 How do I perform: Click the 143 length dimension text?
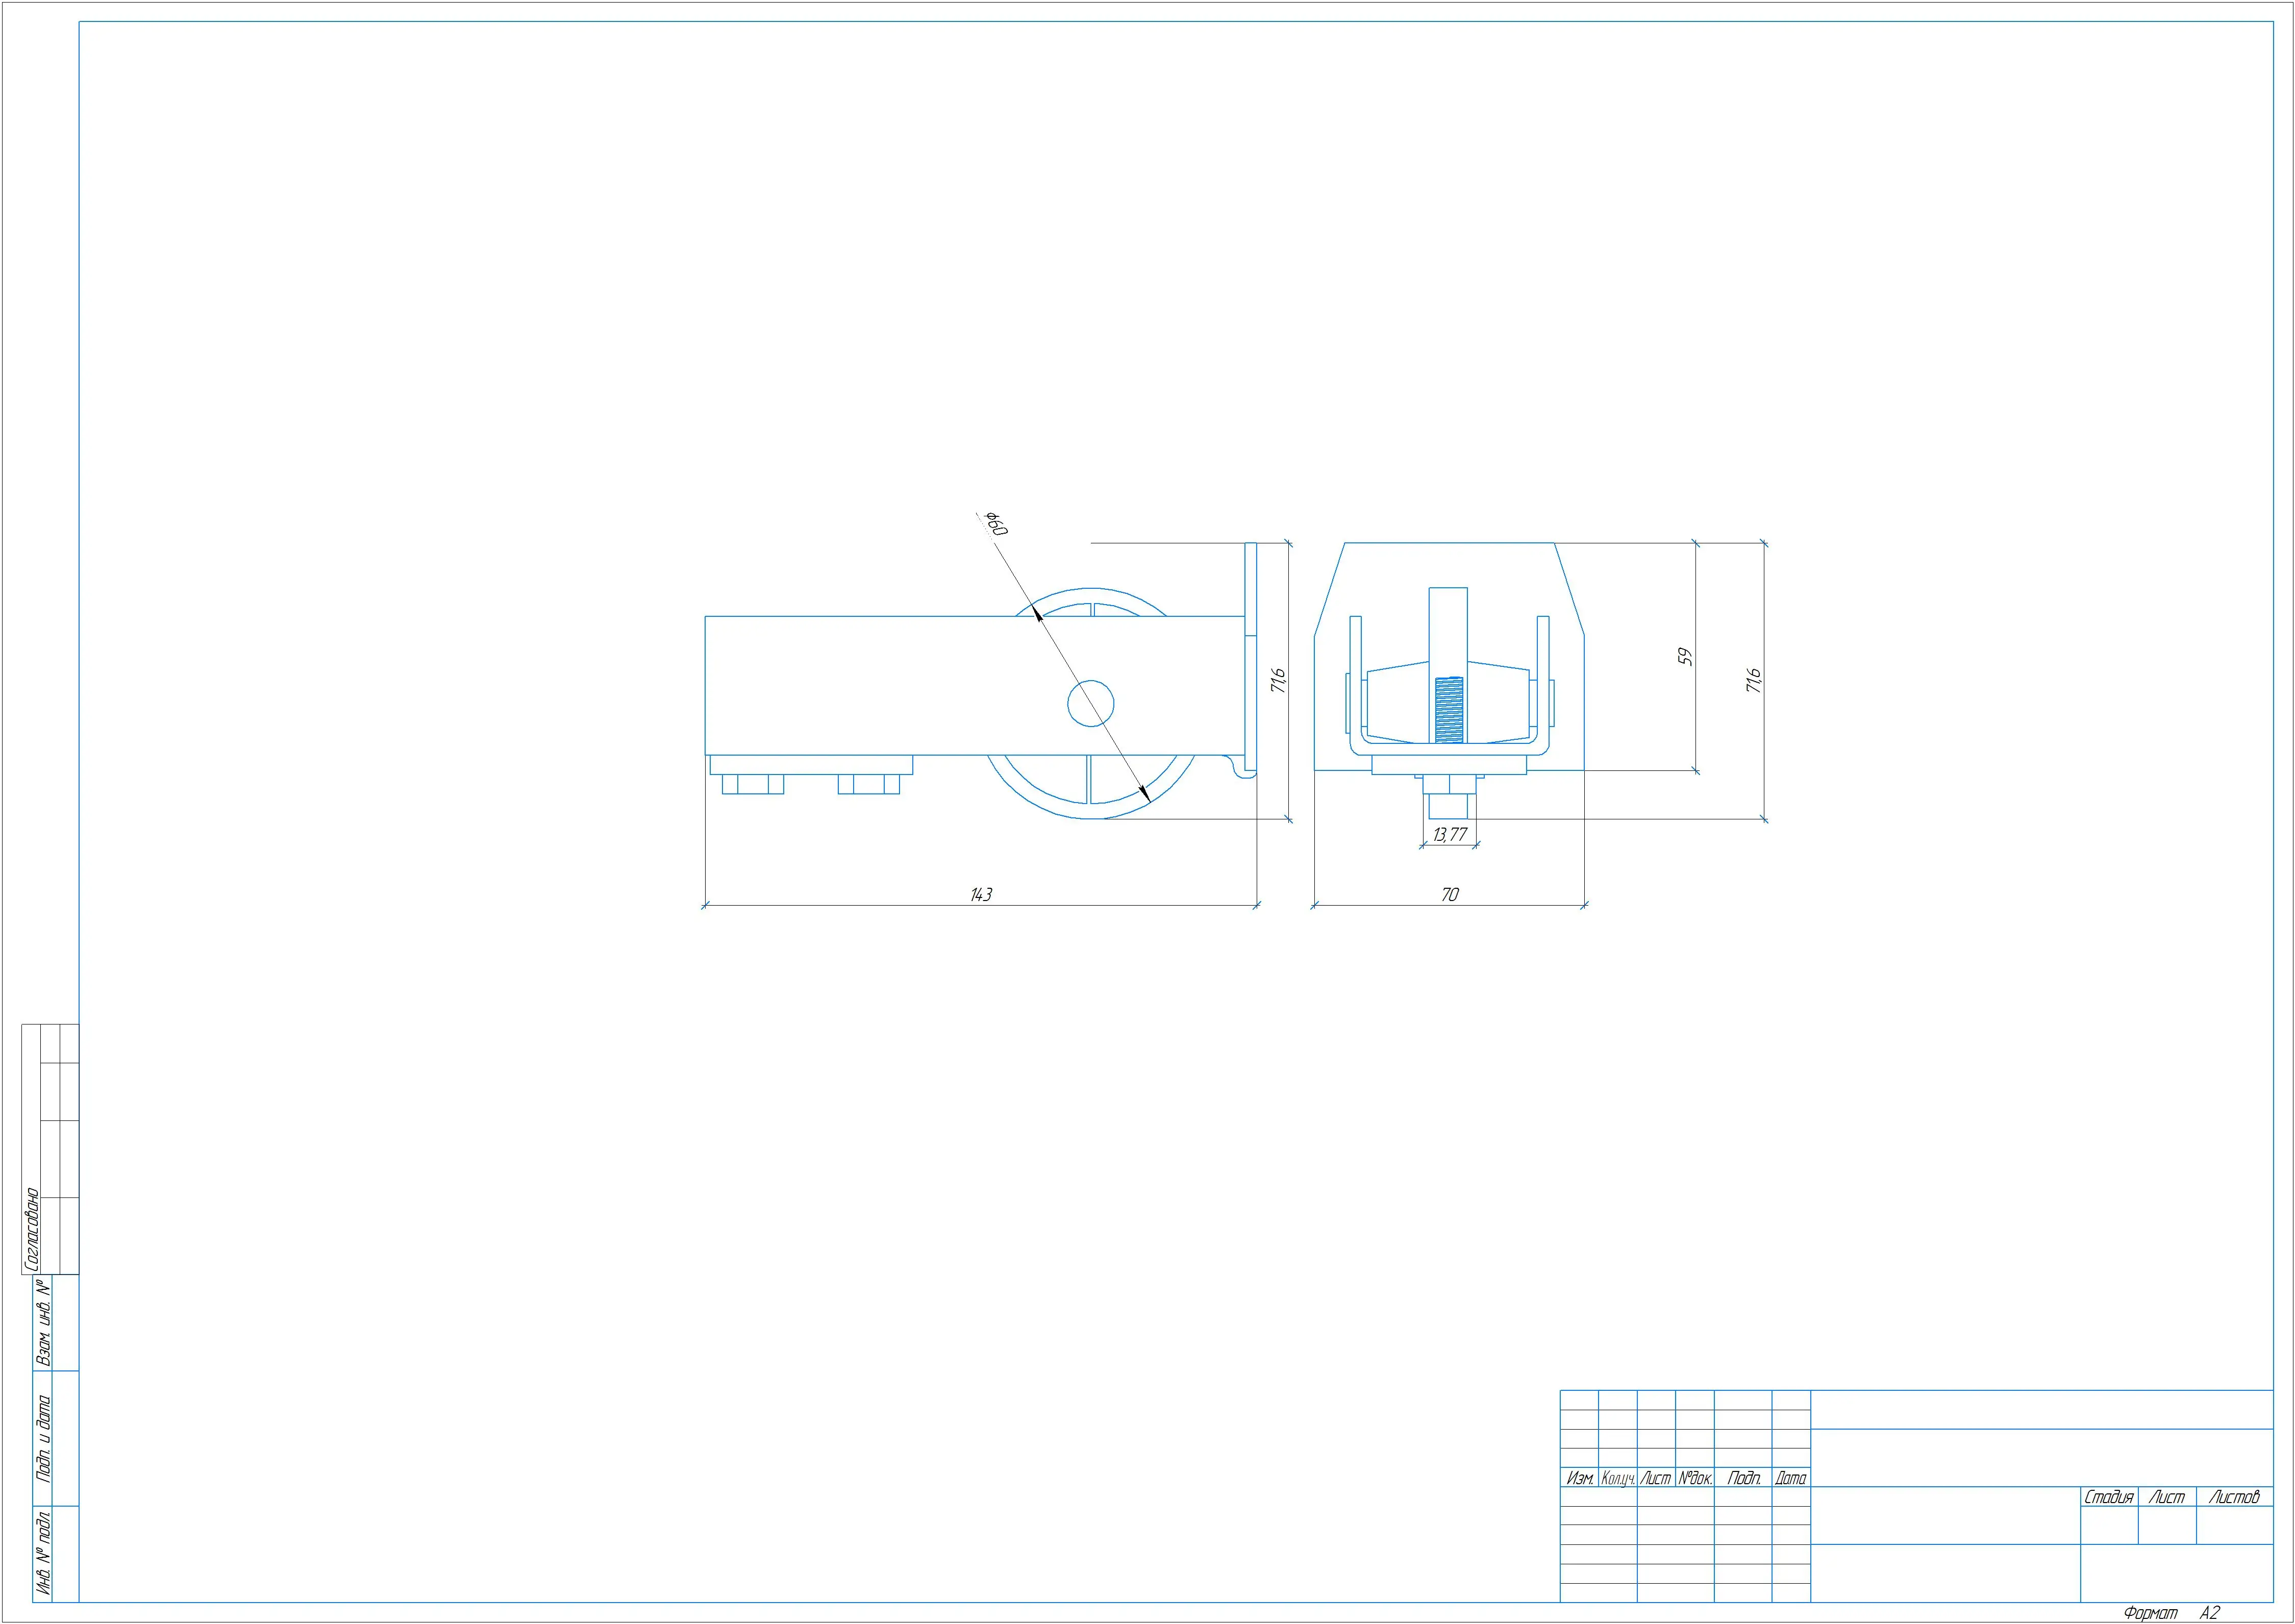[981, 894]
